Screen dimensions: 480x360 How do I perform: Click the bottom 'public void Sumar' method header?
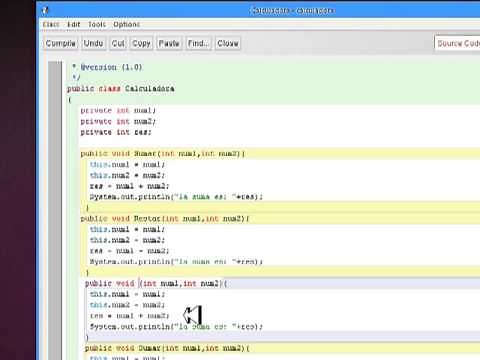click(167, 348)
